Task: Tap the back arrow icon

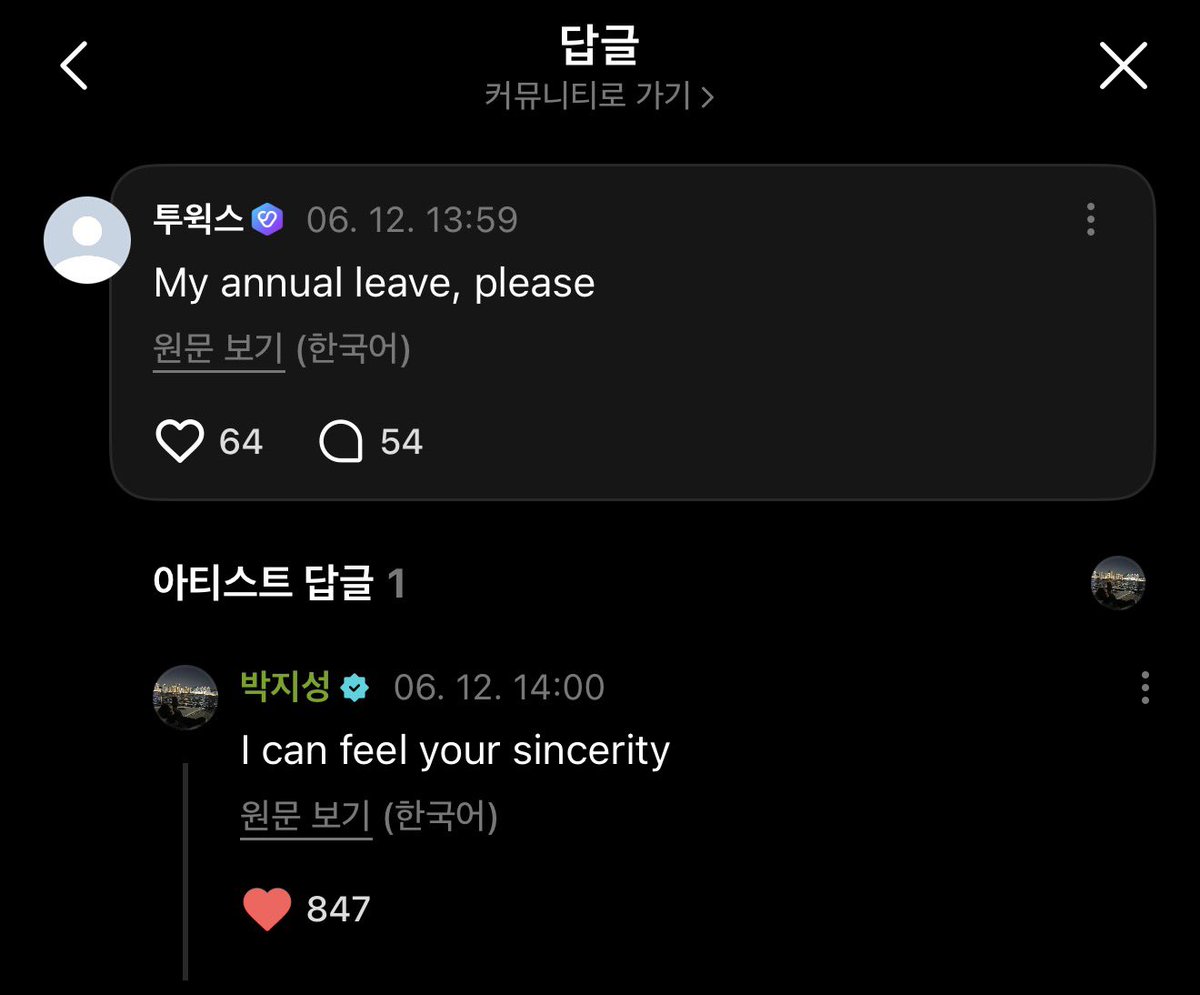Action: coord(74,67)
